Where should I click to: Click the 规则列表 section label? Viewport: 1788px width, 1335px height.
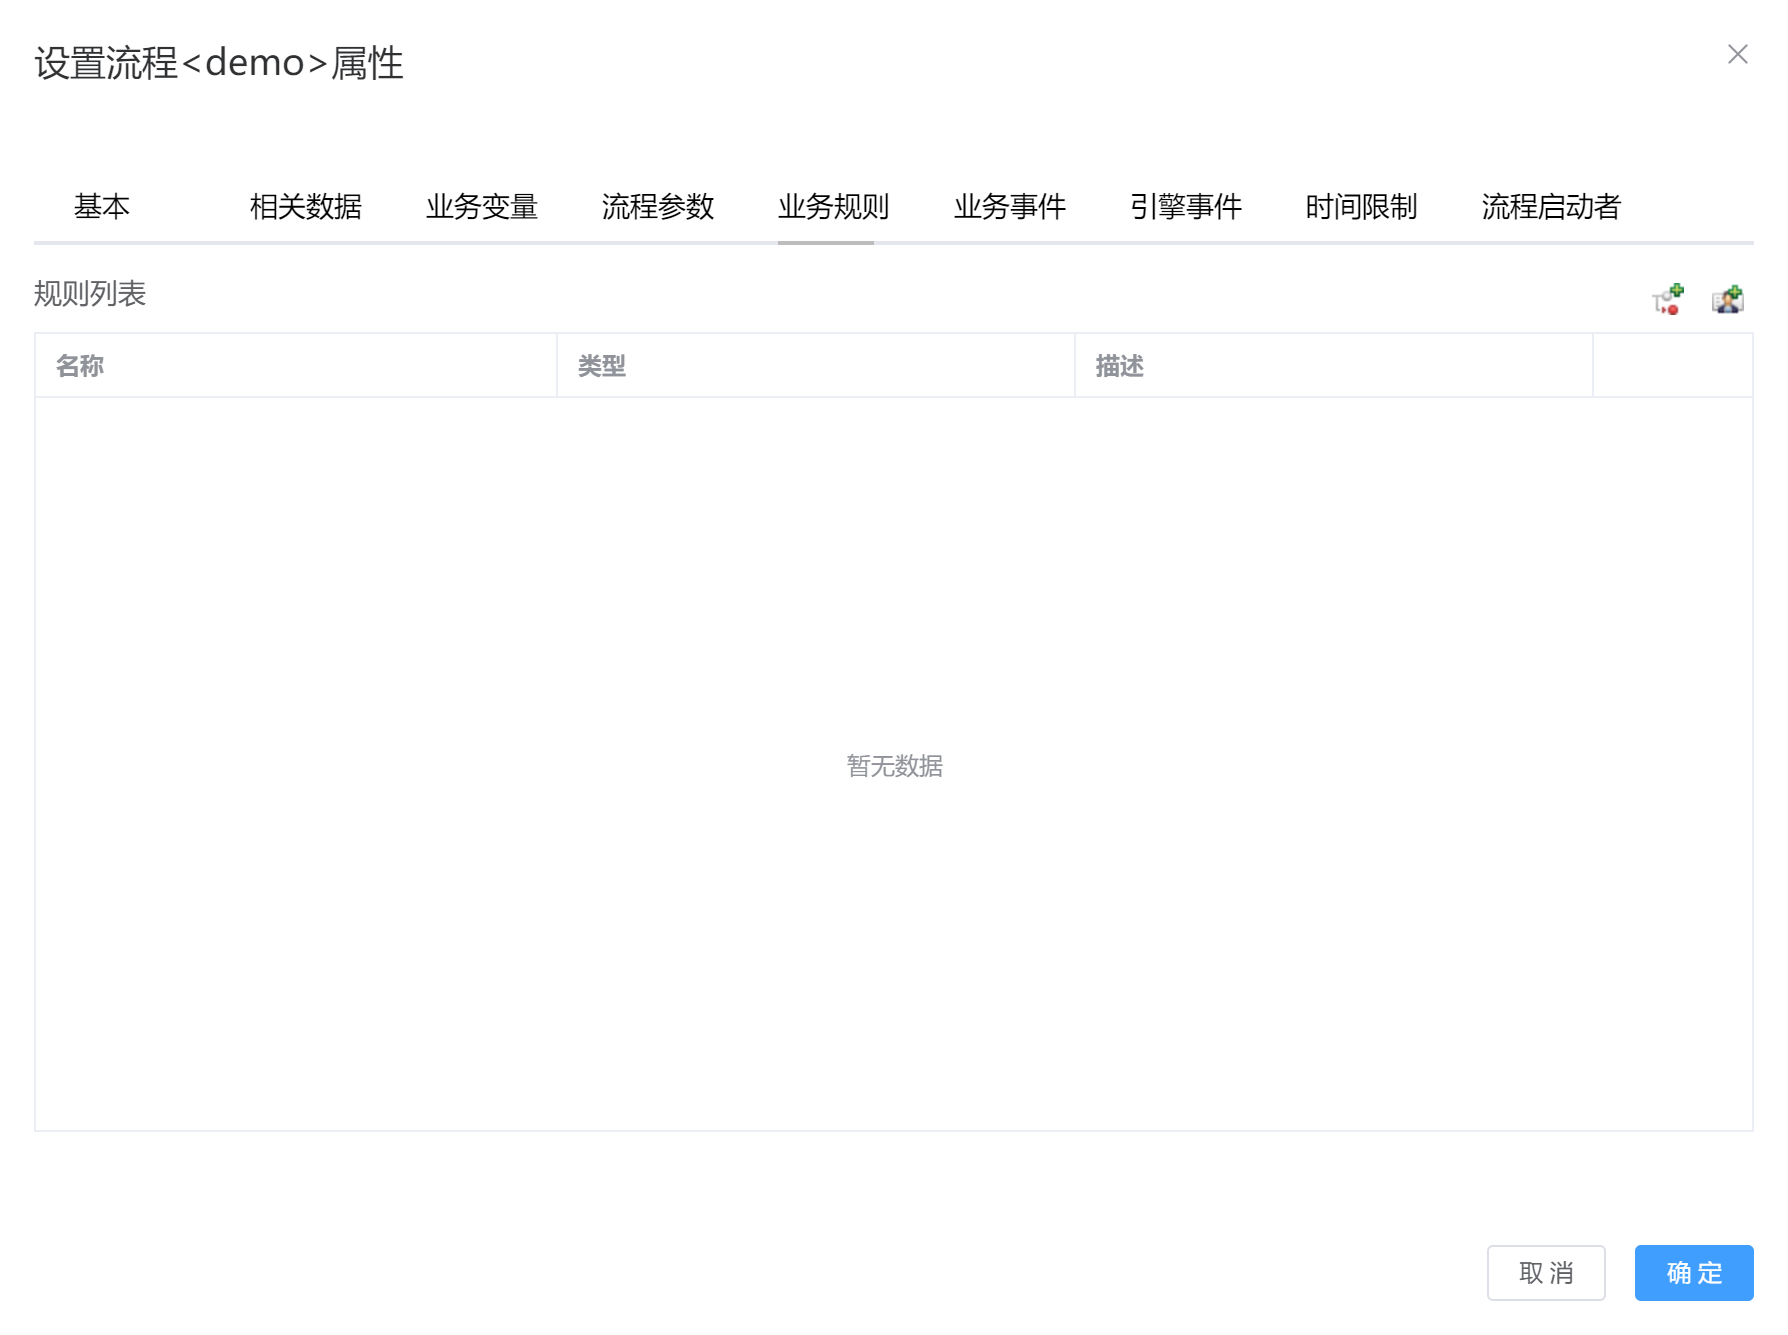click(x=90, y=294)
